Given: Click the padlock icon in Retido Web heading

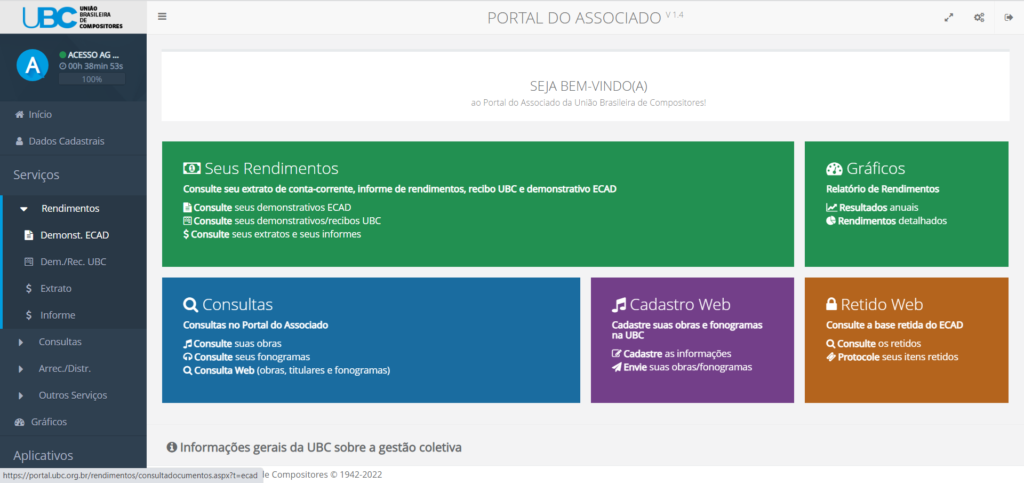Looking at the screenshot, I should tap(831, 304).
